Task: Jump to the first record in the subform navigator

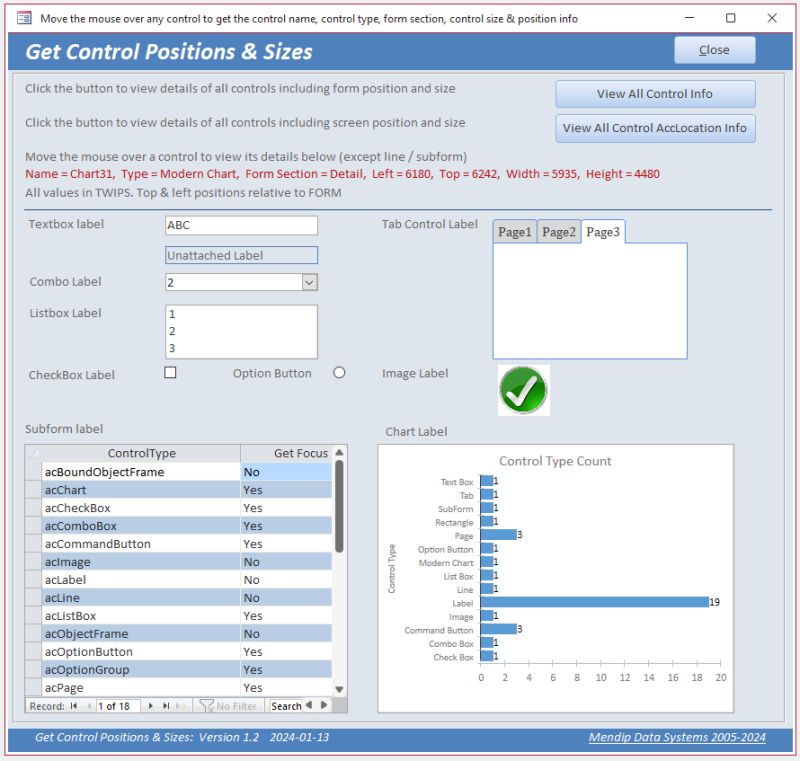Action: (x=73, y=707)
